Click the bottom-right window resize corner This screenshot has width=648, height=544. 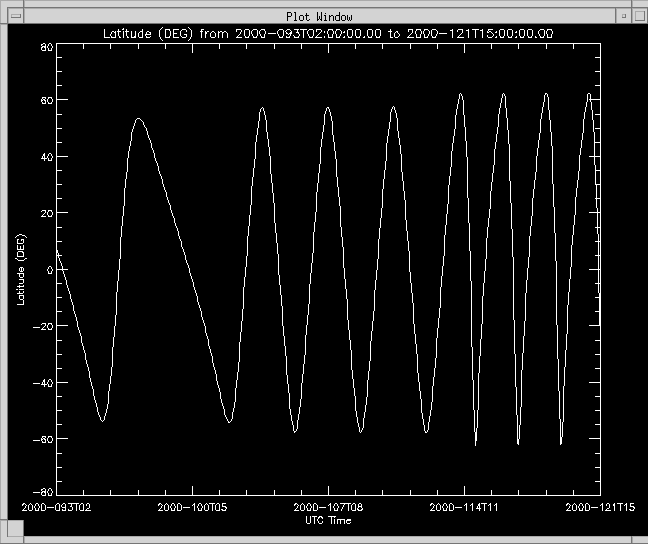point(640,537)
